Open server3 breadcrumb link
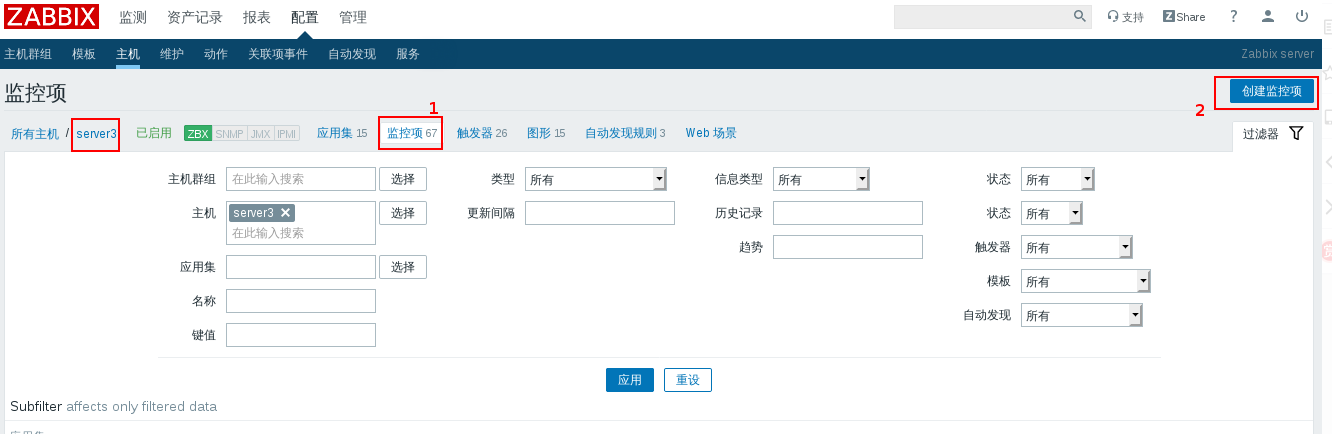This screenshot has height=434, width=1332. [x=96, y=133]
